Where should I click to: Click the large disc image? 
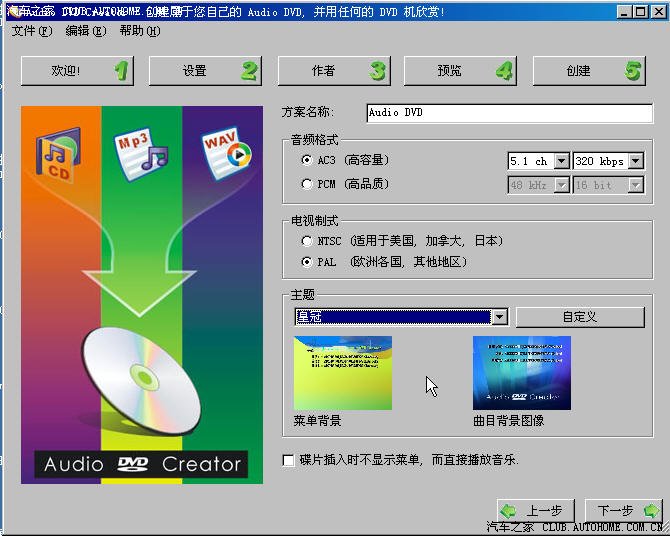(142, 375)
